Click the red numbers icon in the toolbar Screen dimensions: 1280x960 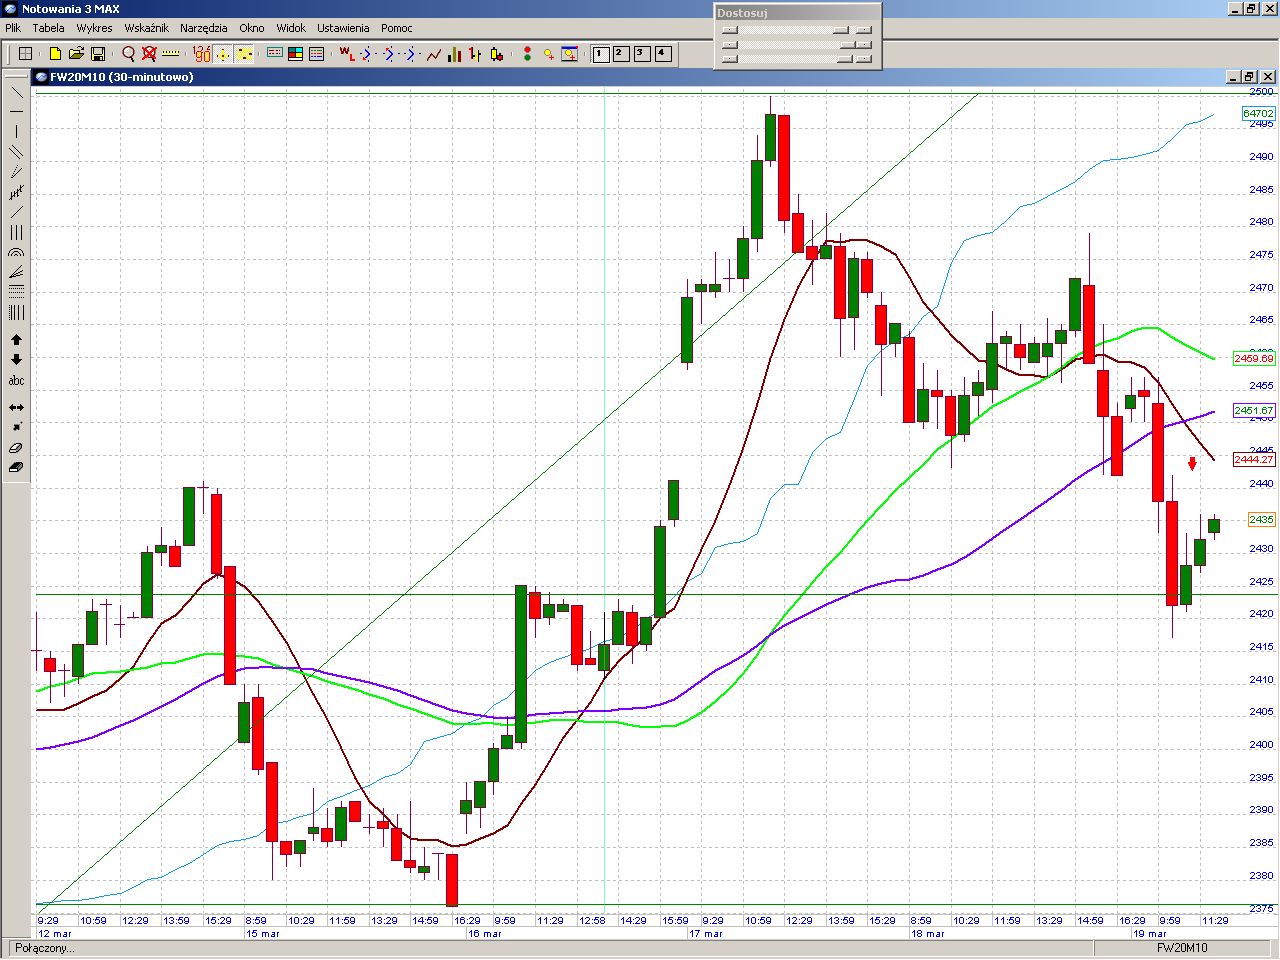click(x=201, y=54)
